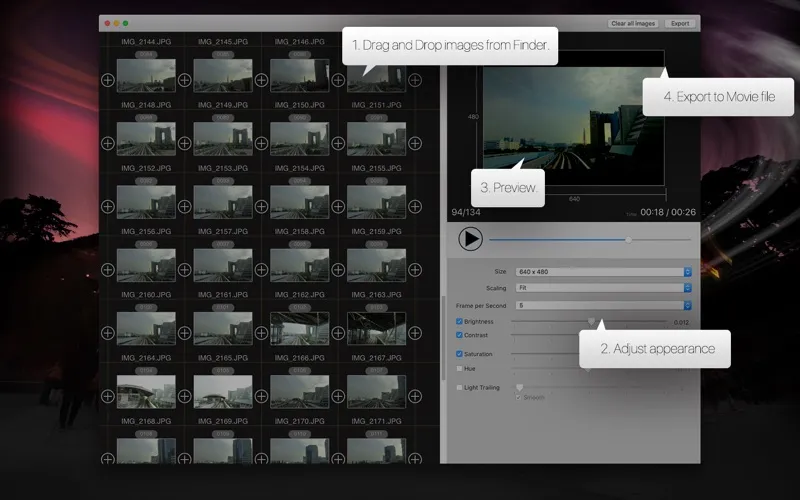This screenshot has width=800, height=500.
Task: Select the IMG_2164.JPG thumbnail
Action: click(x=146, y=392)
